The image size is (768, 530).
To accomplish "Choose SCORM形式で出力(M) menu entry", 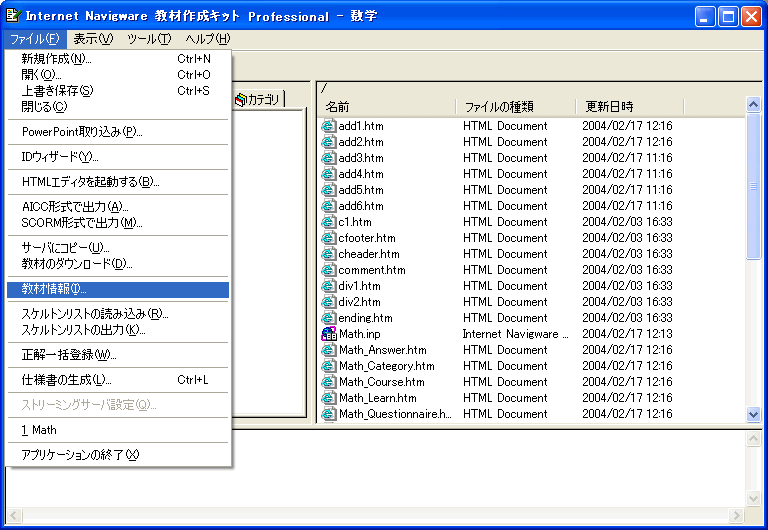I will [x=118, y=223].
